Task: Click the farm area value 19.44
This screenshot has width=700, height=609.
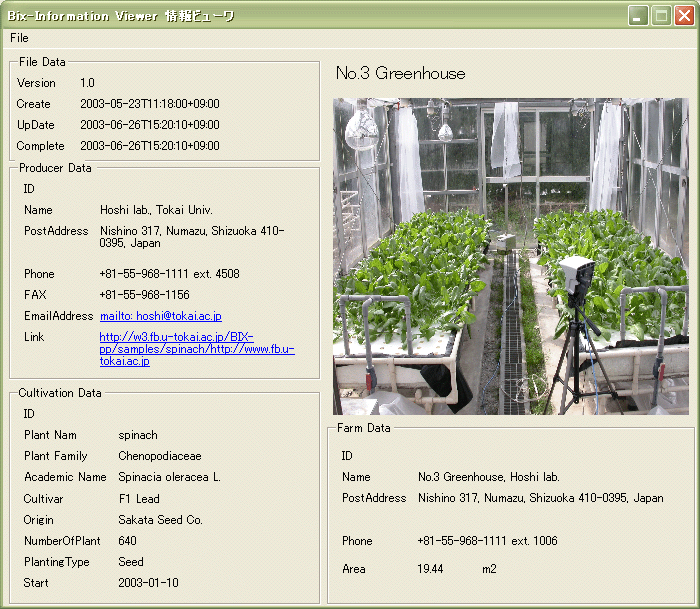Action: [433, 569]
